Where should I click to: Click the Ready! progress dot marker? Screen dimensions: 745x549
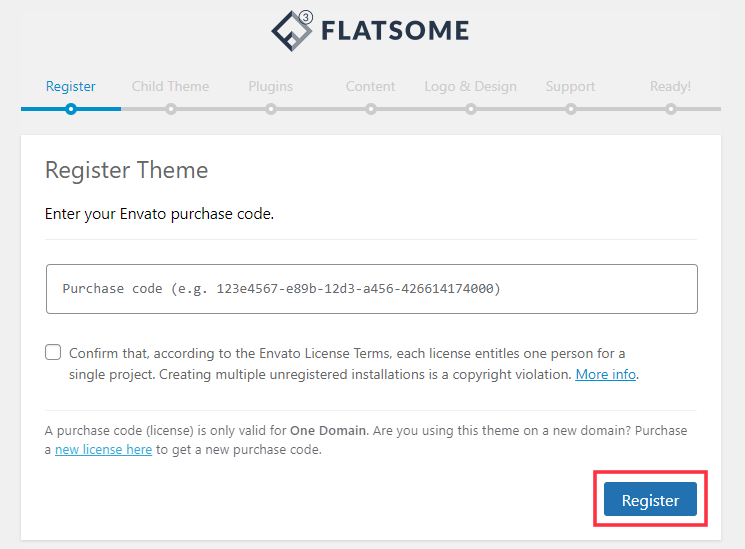(x=671, y=109)
